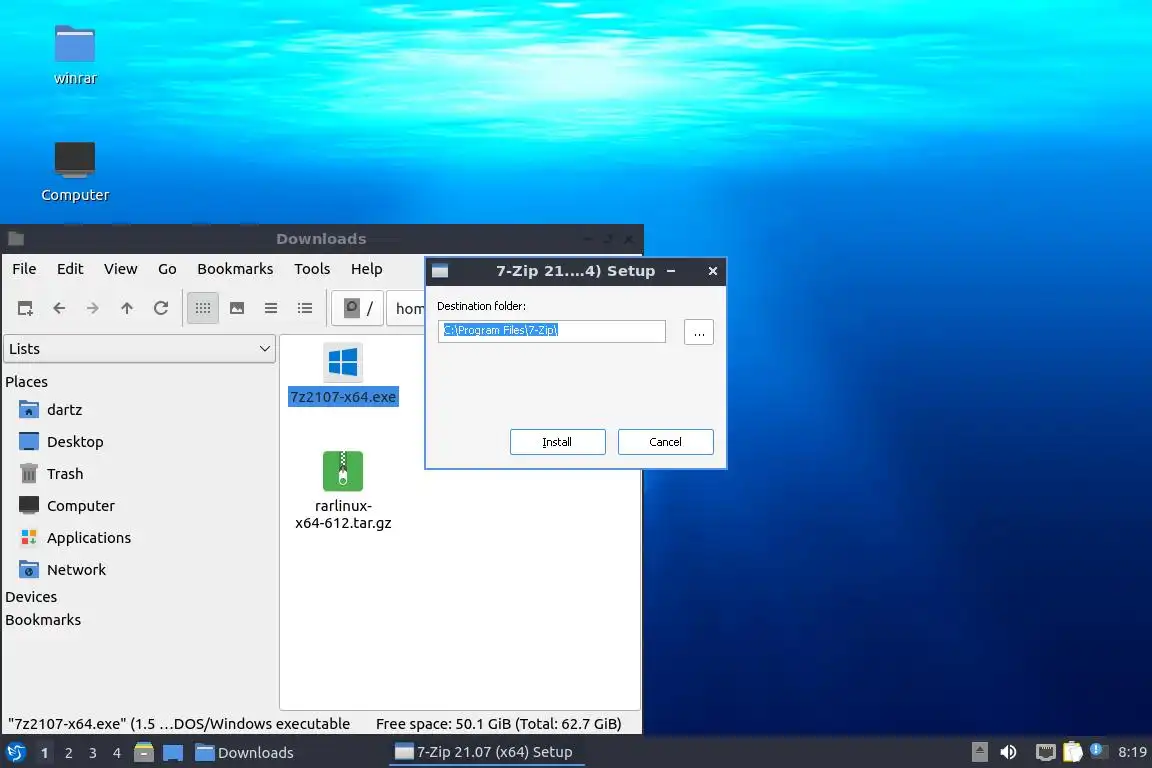Go back in Downloads file manager
The height and width of the screenshot is (768, 1152).
[59, 308]
